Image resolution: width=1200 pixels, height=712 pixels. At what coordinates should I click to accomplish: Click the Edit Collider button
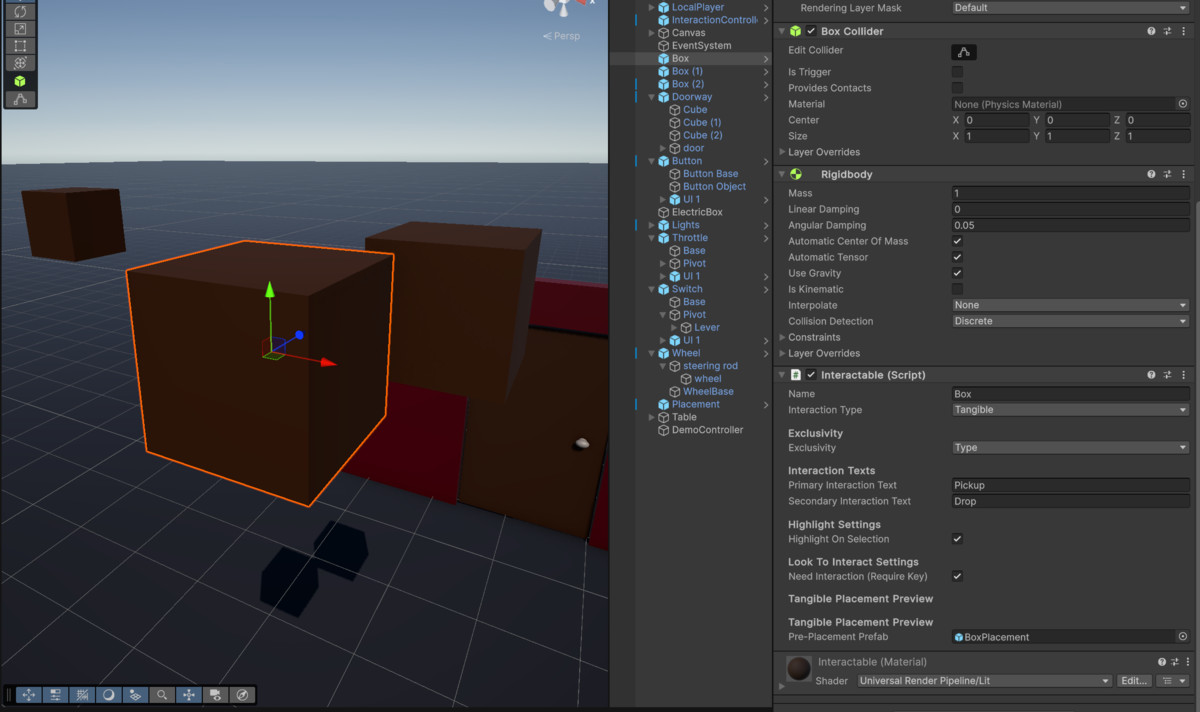[962, 50]
